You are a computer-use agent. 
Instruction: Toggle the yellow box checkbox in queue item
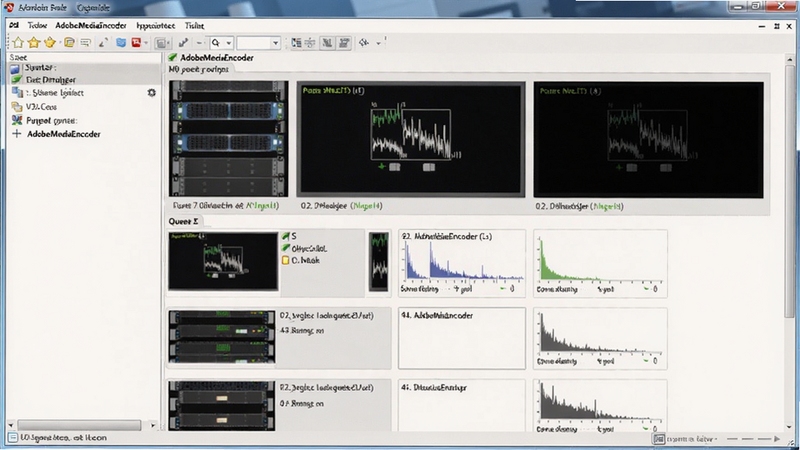click(286, 260)
